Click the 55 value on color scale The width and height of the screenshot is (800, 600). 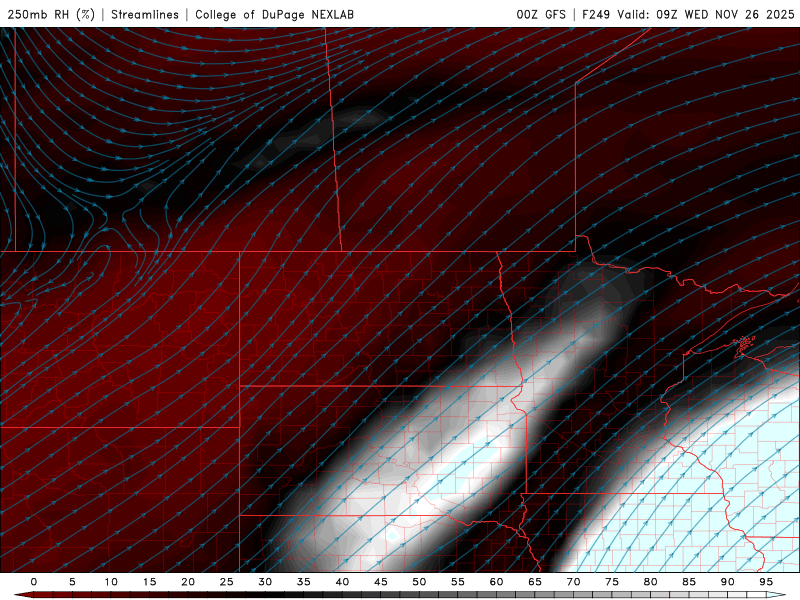tap(458, 582)
